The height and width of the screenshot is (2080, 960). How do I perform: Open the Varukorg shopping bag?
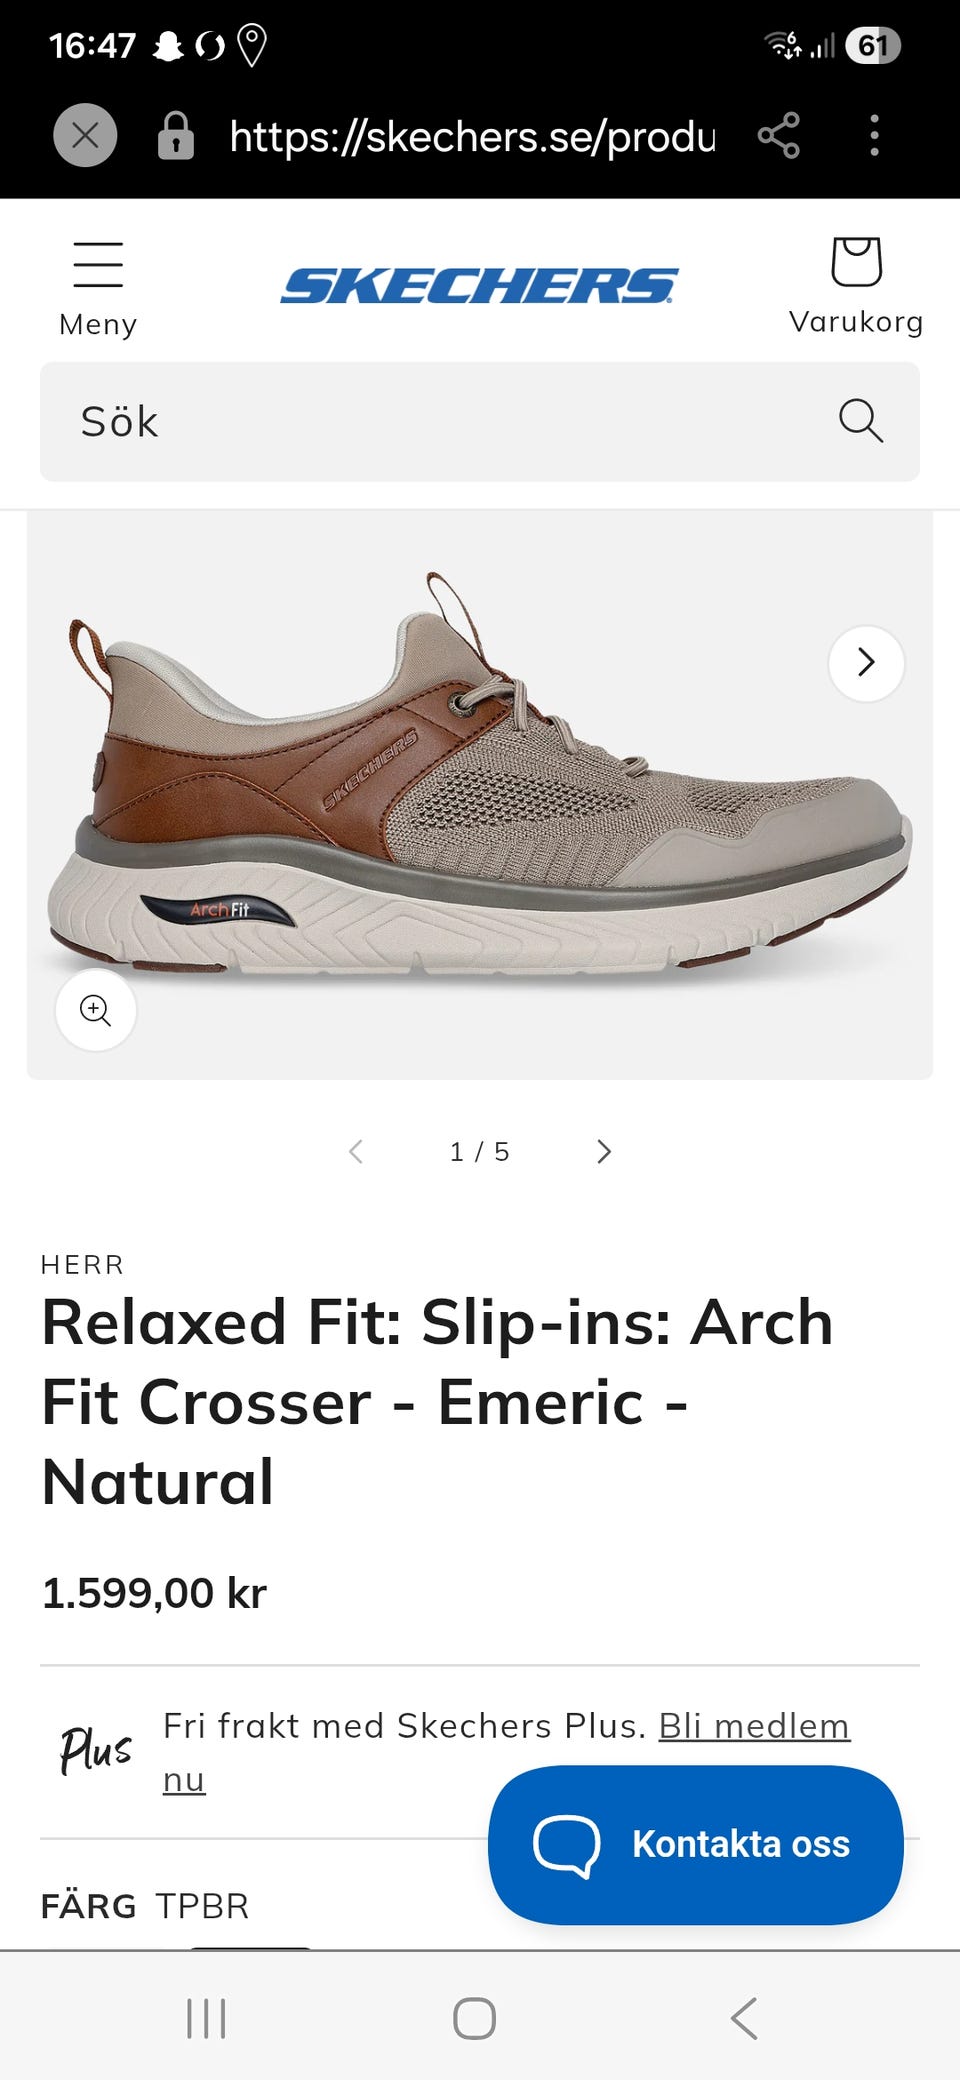tap(856, 262)
